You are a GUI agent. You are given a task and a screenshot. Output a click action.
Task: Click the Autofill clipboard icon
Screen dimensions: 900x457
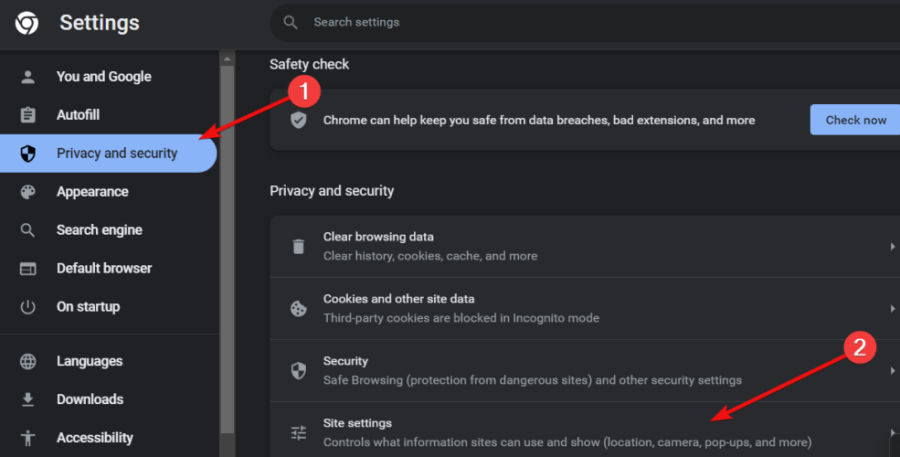pyautogui.click(x=28, y=115)
